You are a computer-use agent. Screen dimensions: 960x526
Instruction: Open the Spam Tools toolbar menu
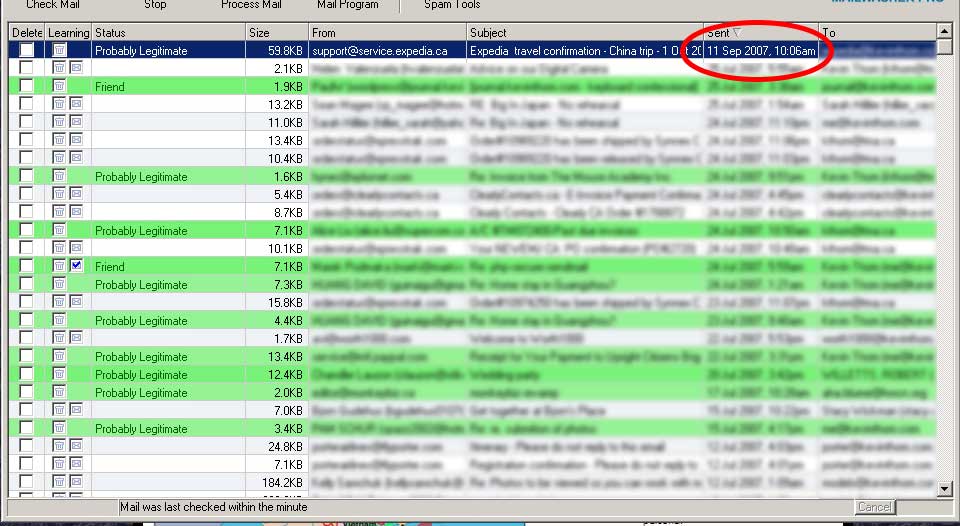[452, 5]
